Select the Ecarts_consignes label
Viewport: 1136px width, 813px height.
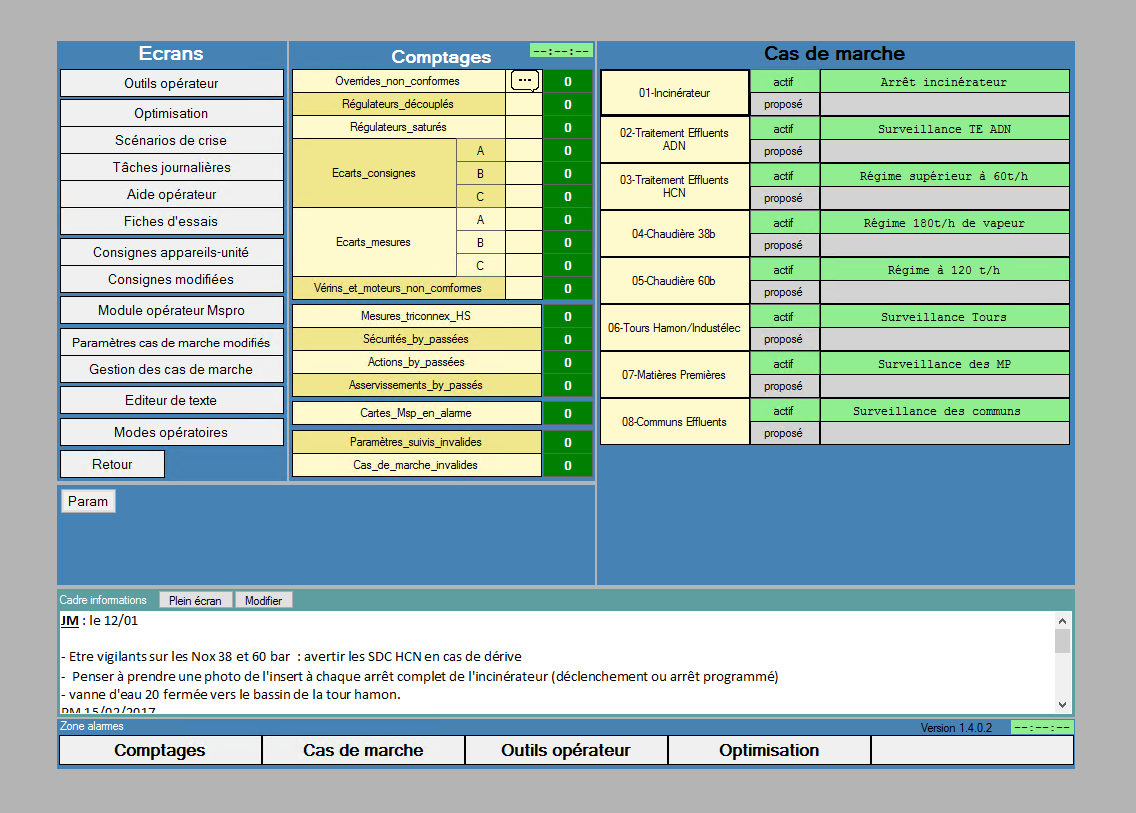[x=375, y=172]
